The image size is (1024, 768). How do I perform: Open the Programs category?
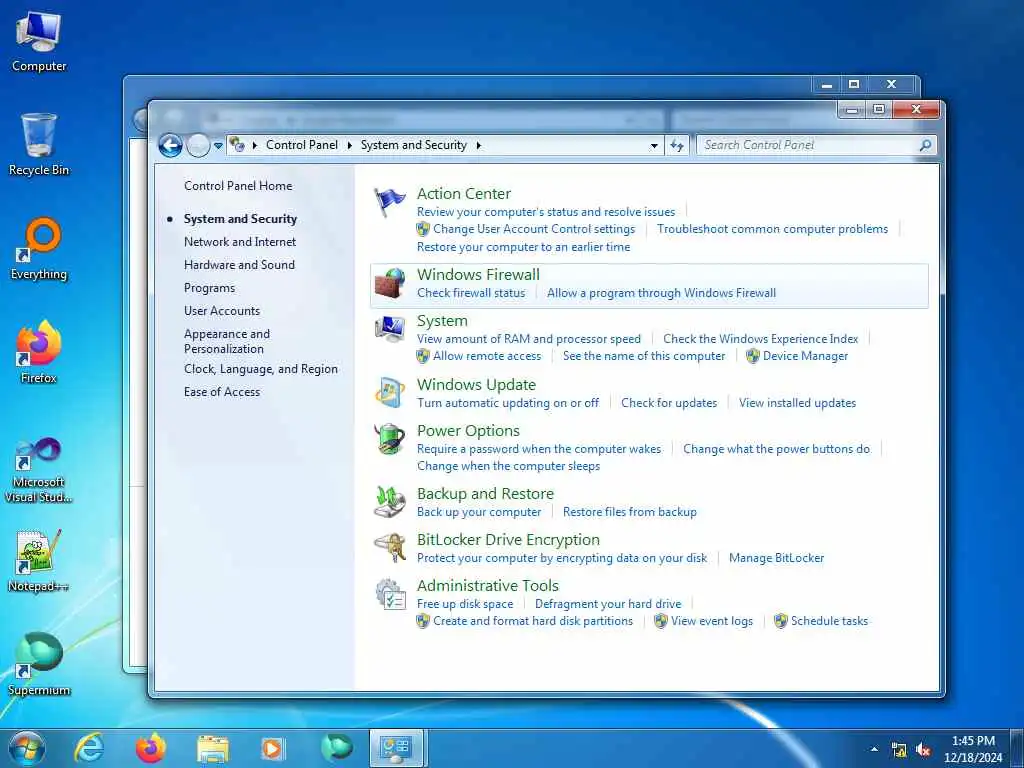pos(209,288)
